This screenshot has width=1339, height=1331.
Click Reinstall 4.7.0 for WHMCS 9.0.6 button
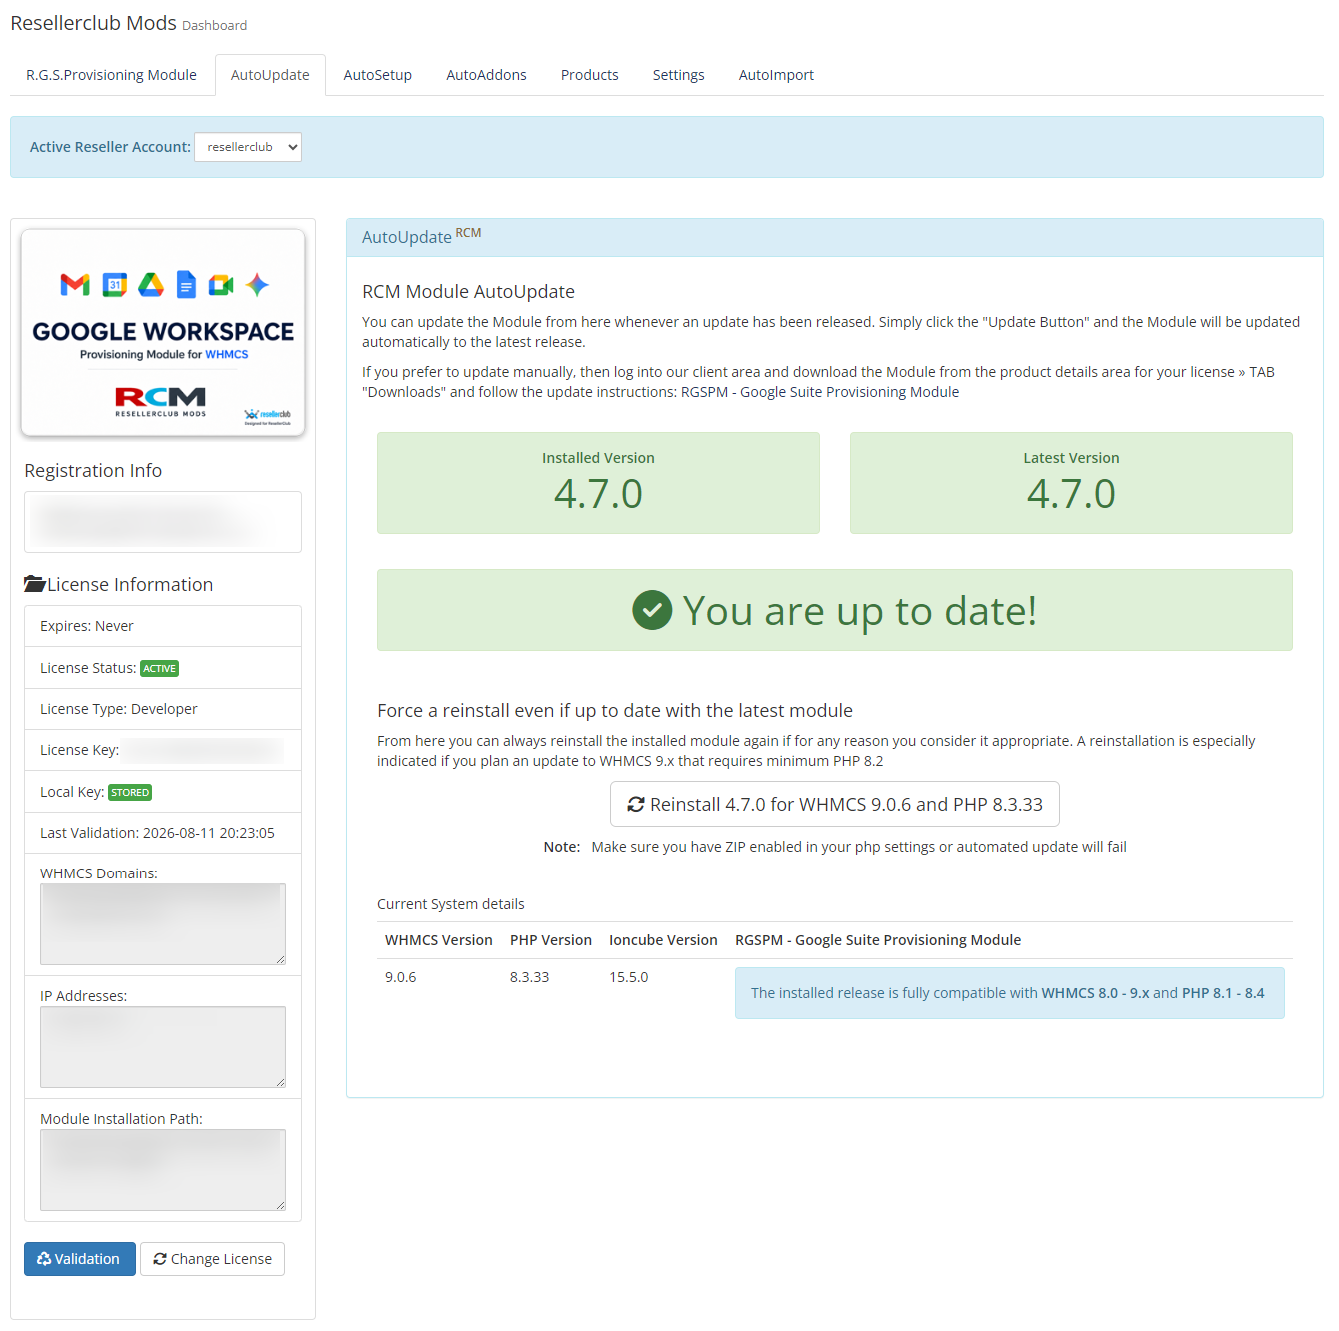click(x=835, y=804)
